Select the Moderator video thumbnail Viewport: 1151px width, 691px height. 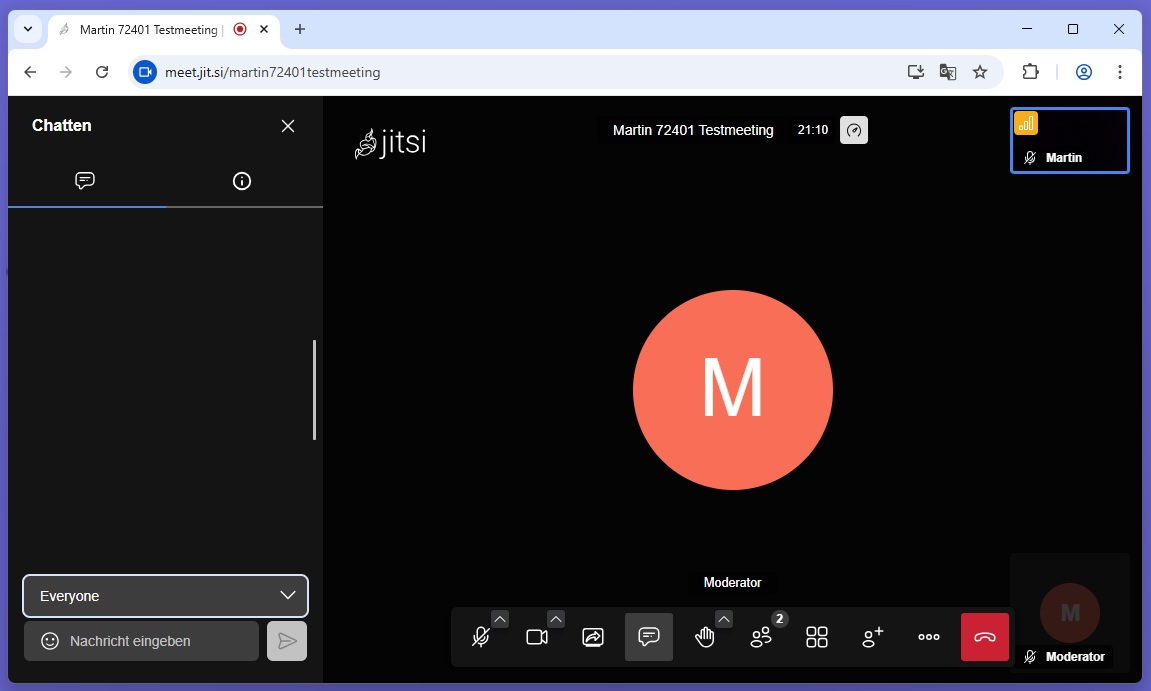pyautogui.click(x=1070, y=612)
